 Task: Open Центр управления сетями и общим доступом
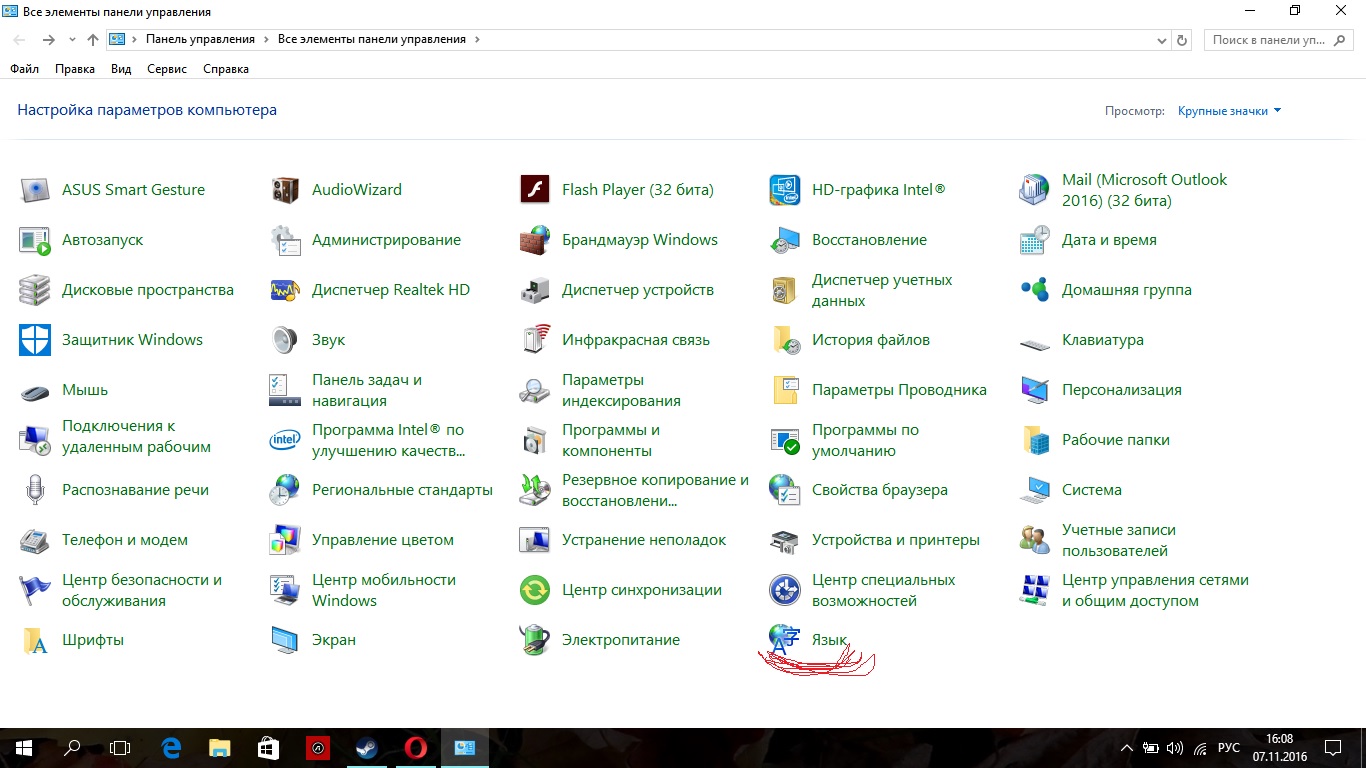coord(1155,590)
